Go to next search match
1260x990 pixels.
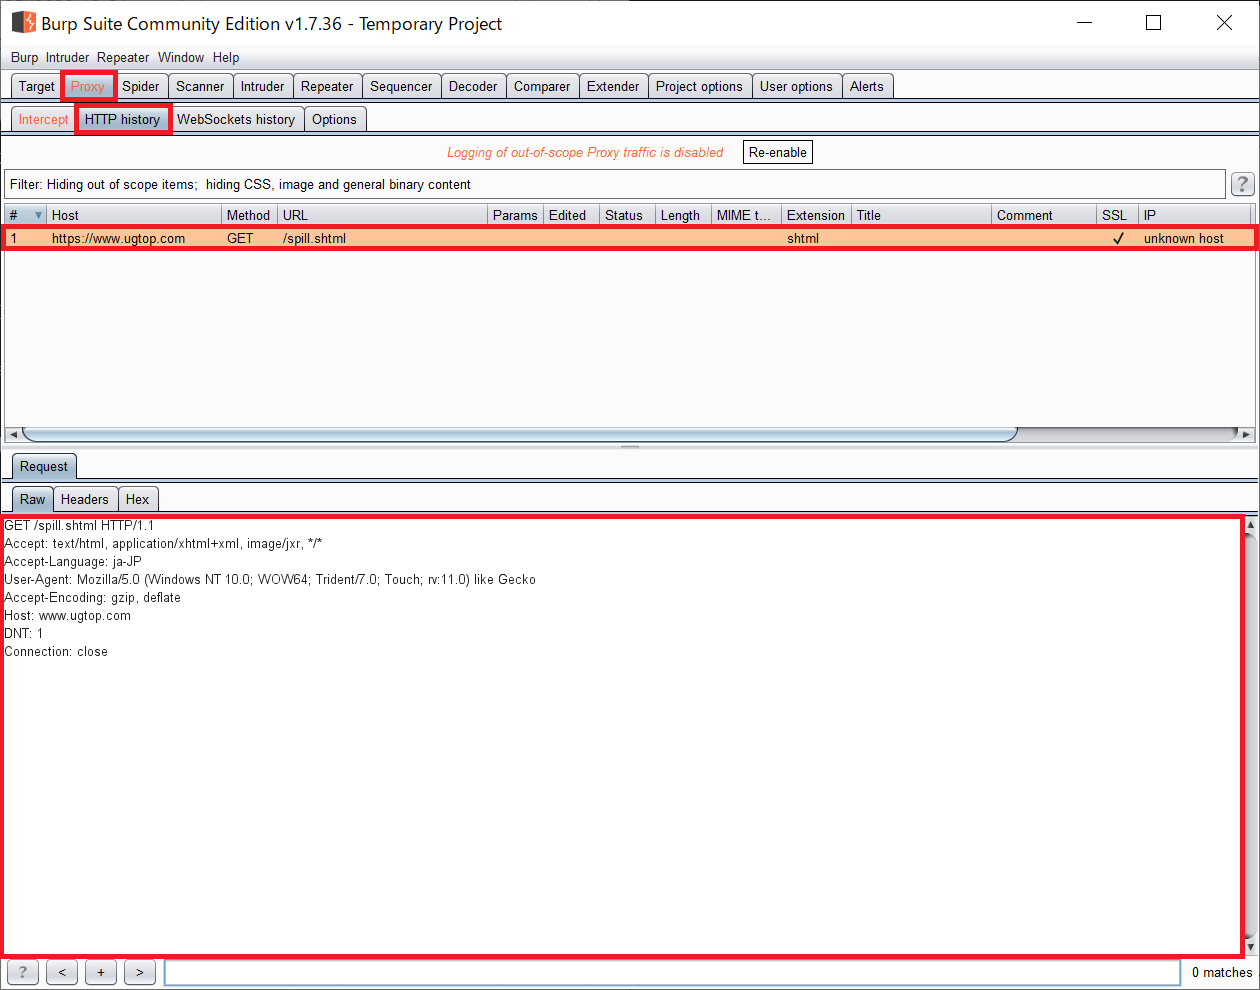pyautogui.click(x=140, y=972)
